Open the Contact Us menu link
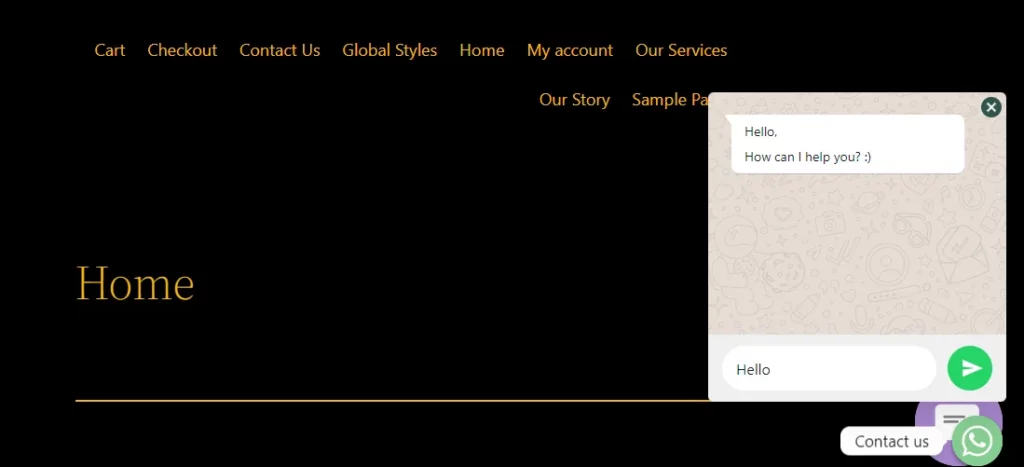Image resolution: width=1024 pixels, height=467 pixels. (x=280, y=50)
